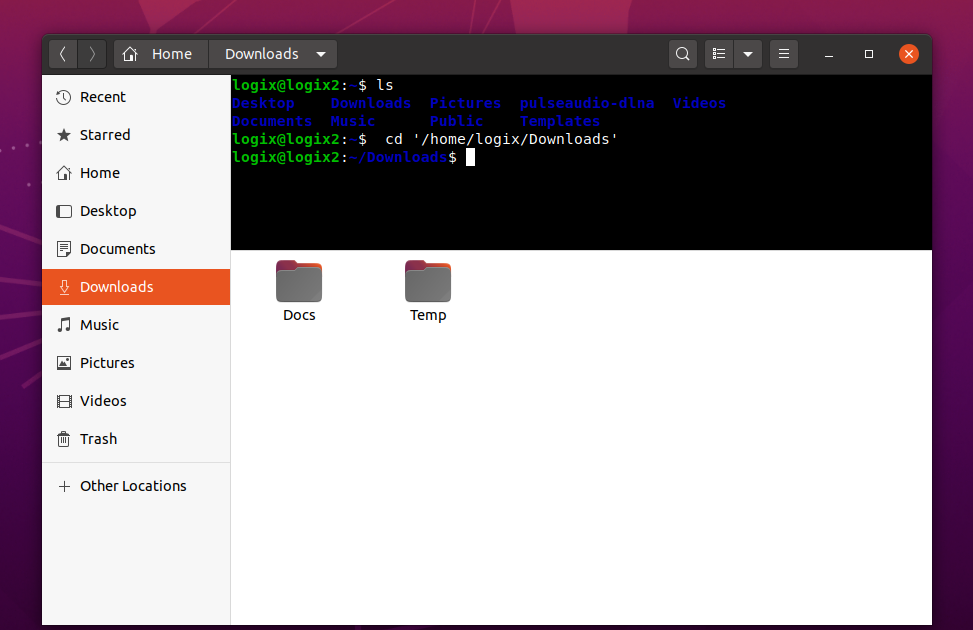Open Videos in the sidebar
The height and width of the screenshot is (630, 973).
pos(136,401)
